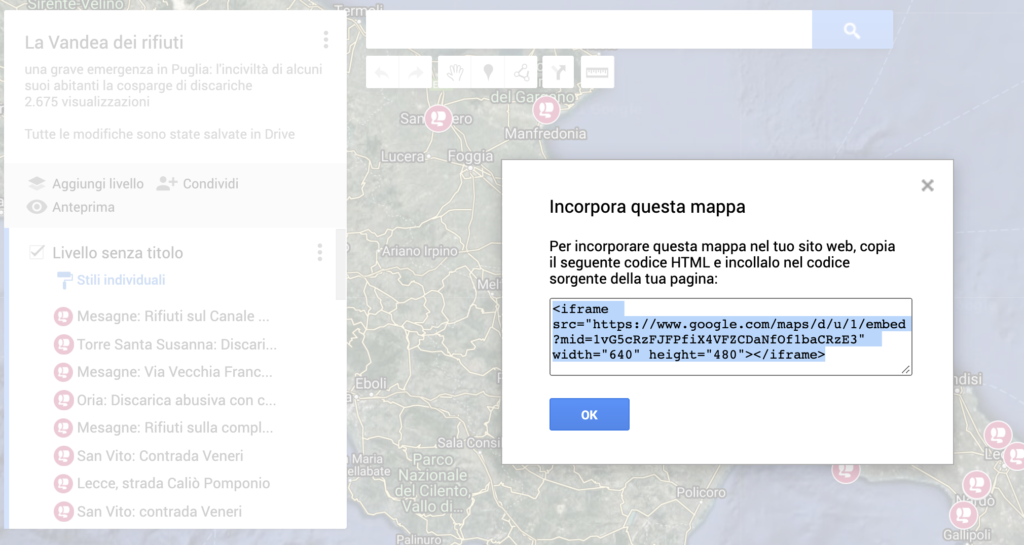Select the draw line tool
1024x545 pixels.
522,72
